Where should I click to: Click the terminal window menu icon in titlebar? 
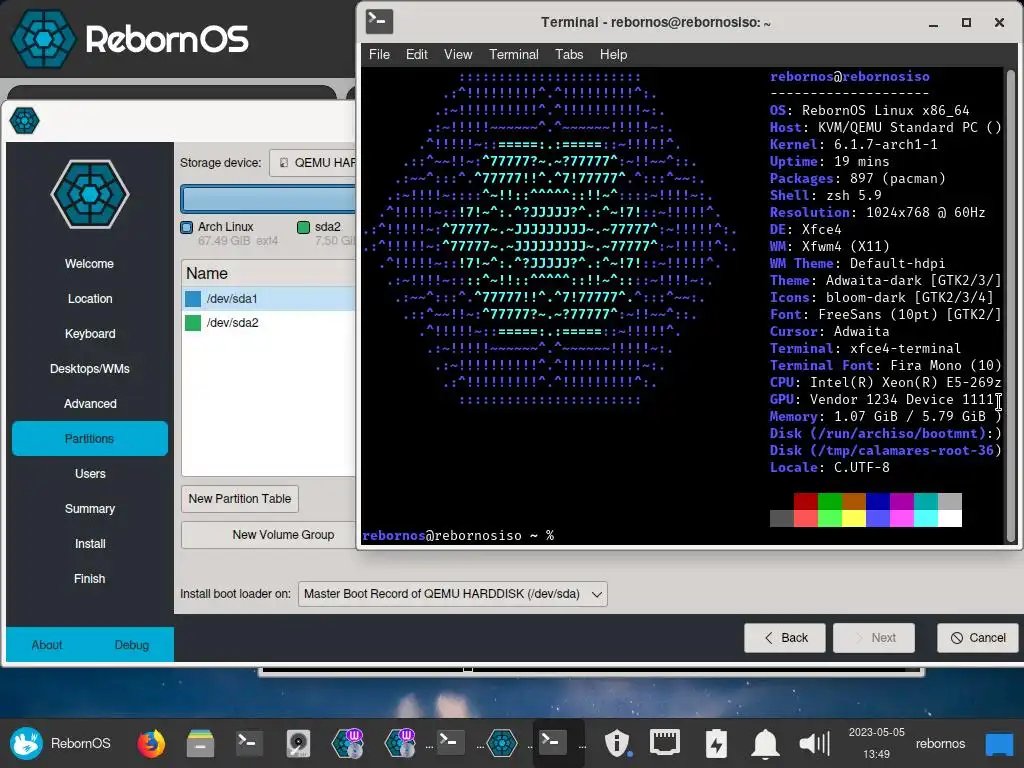click(379, 21)
